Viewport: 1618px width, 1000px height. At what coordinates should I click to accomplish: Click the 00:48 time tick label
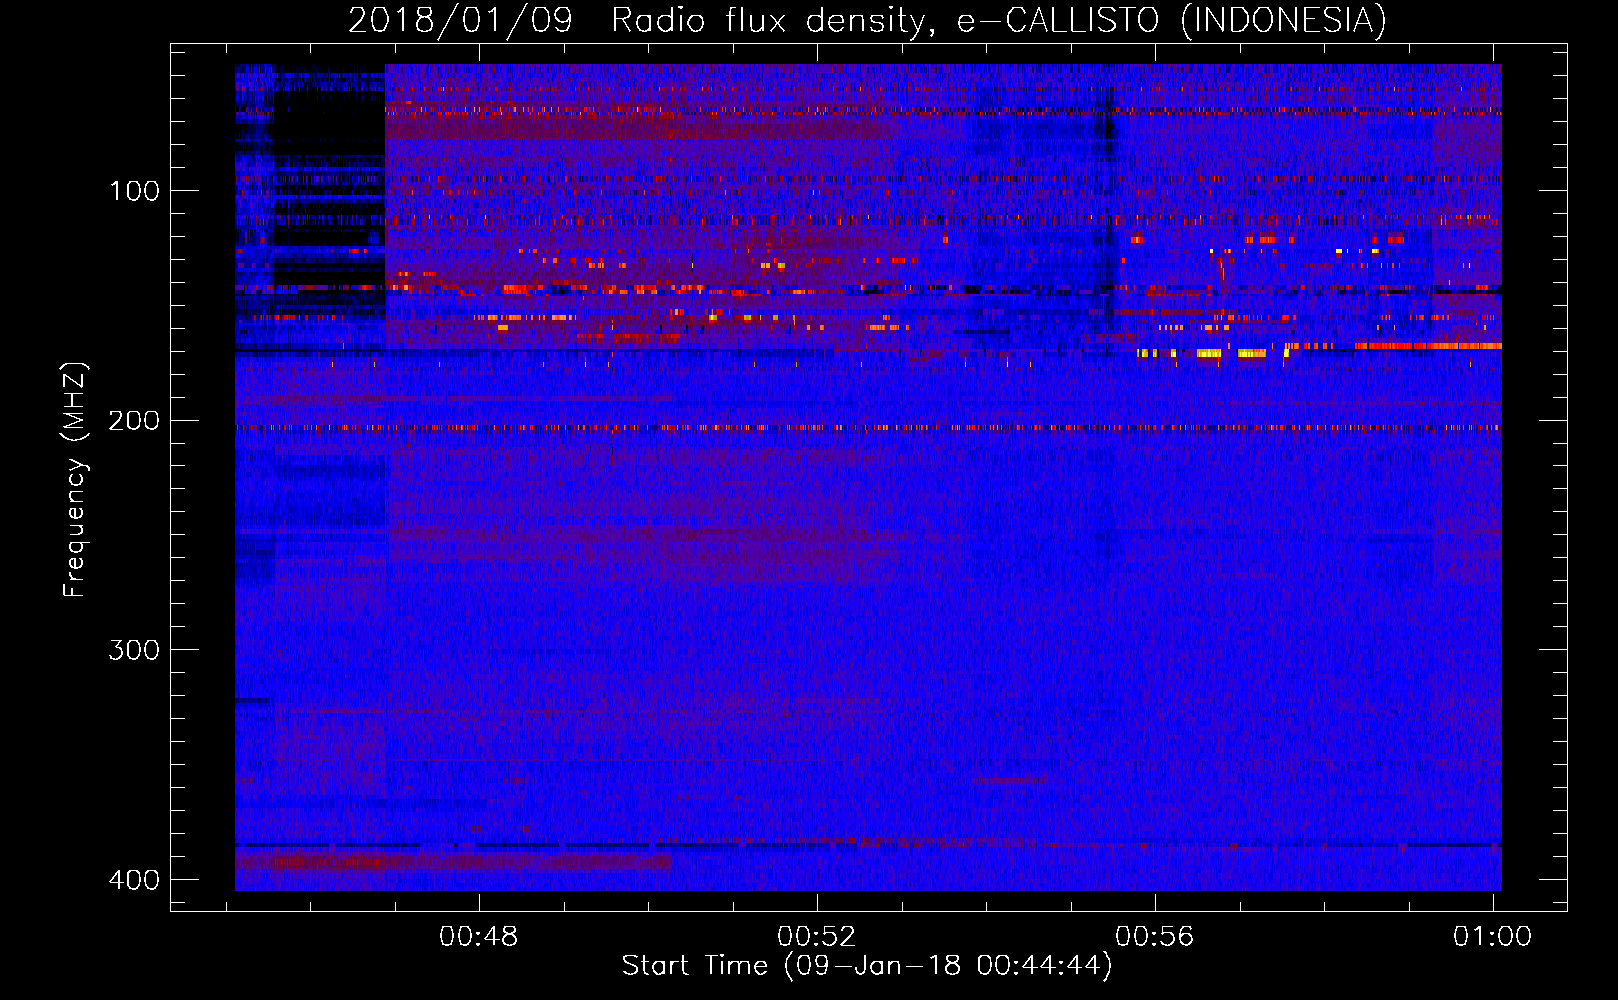[x=479, y=936]
